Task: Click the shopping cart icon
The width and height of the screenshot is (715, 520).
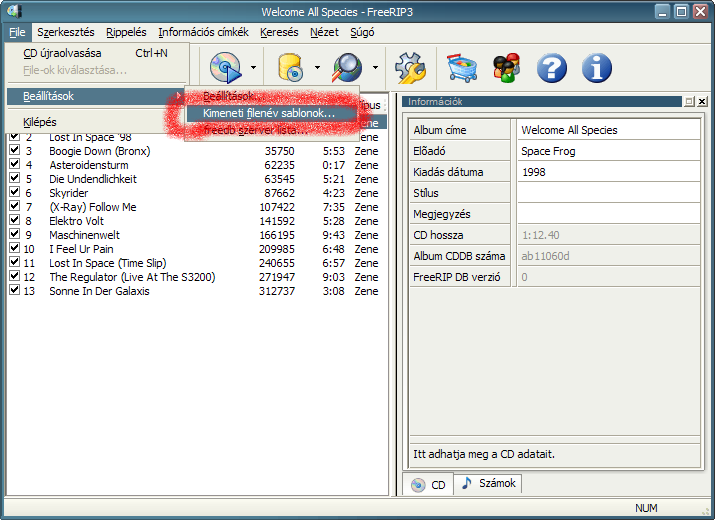Action: pyautogui.click(x=461, y=68)
